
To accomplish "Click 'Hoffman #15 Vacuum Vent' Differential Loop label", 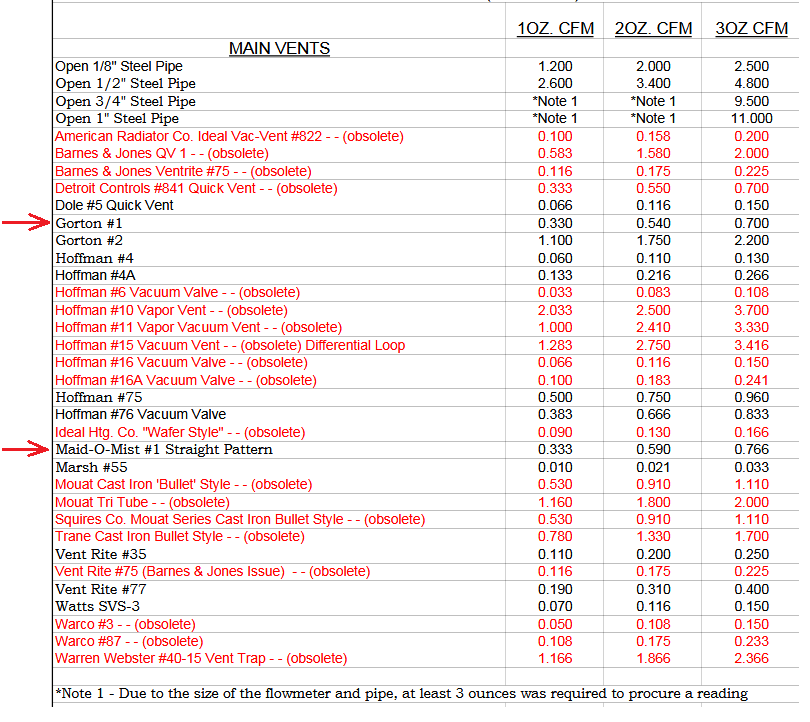I will (x=230, y=345).
